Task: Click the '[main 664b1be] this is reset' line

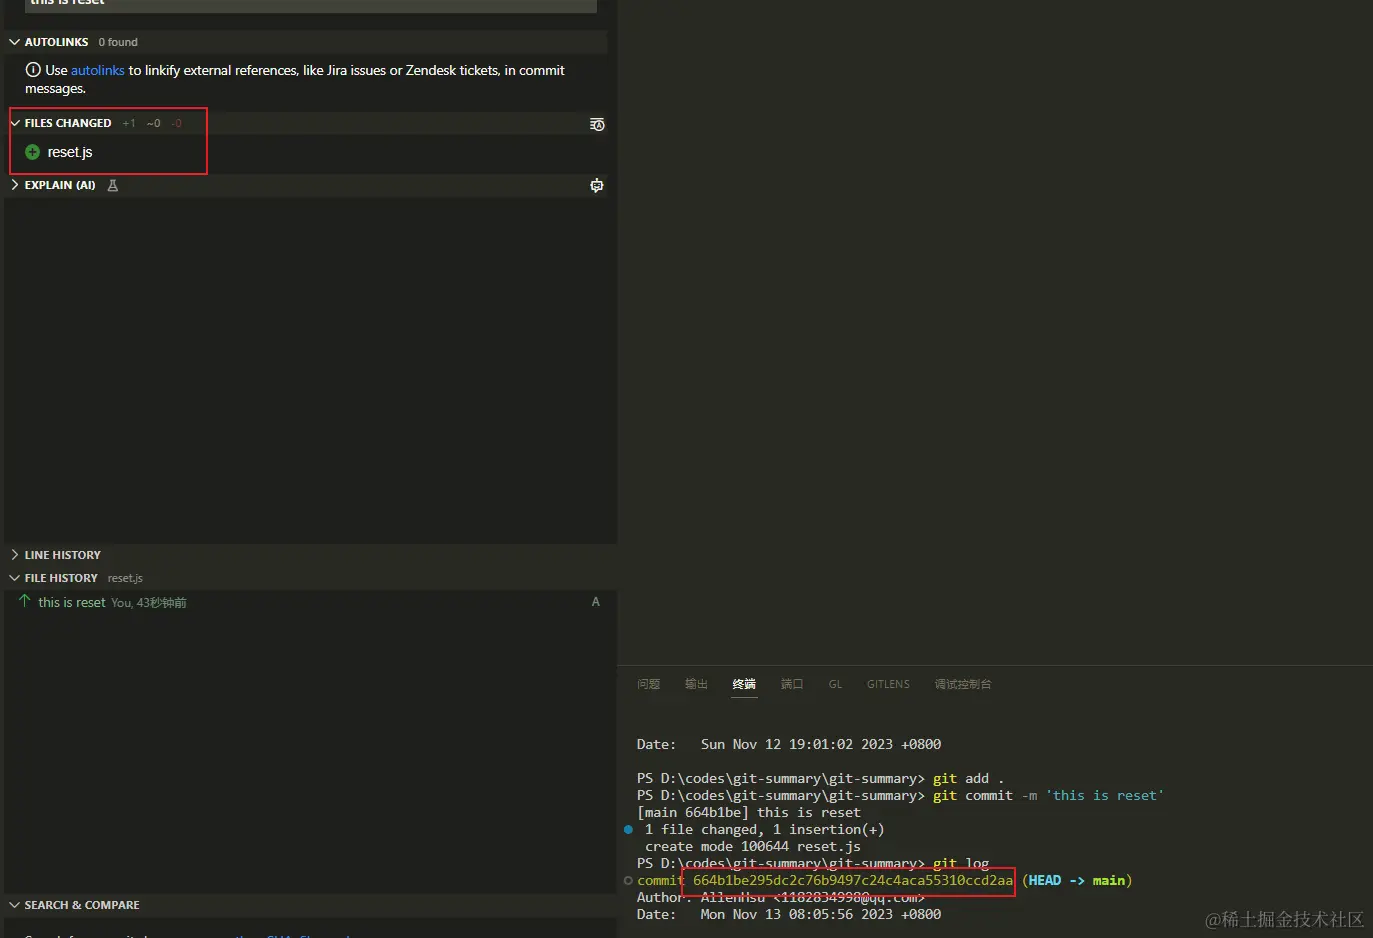Action: tap(749, 813)
